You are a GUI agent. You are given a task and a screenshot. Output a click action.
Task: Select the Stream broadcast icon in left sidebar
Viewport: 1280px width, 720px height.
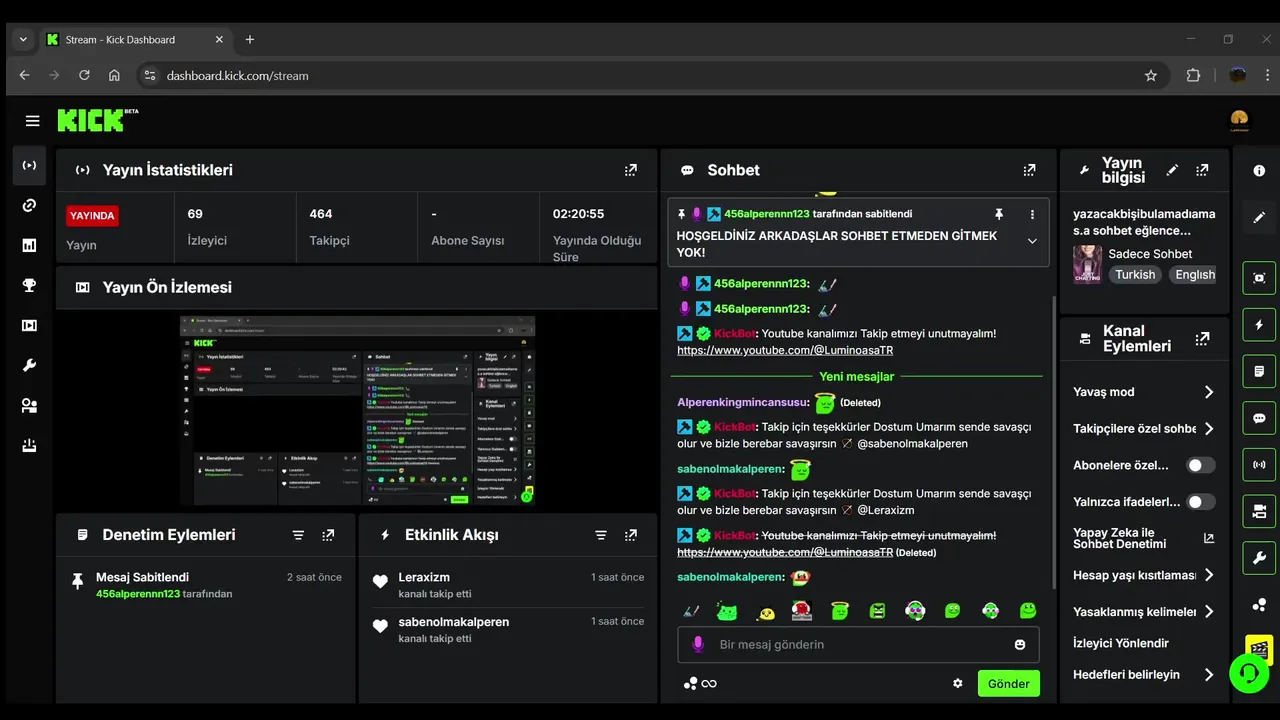coord(29,165)
